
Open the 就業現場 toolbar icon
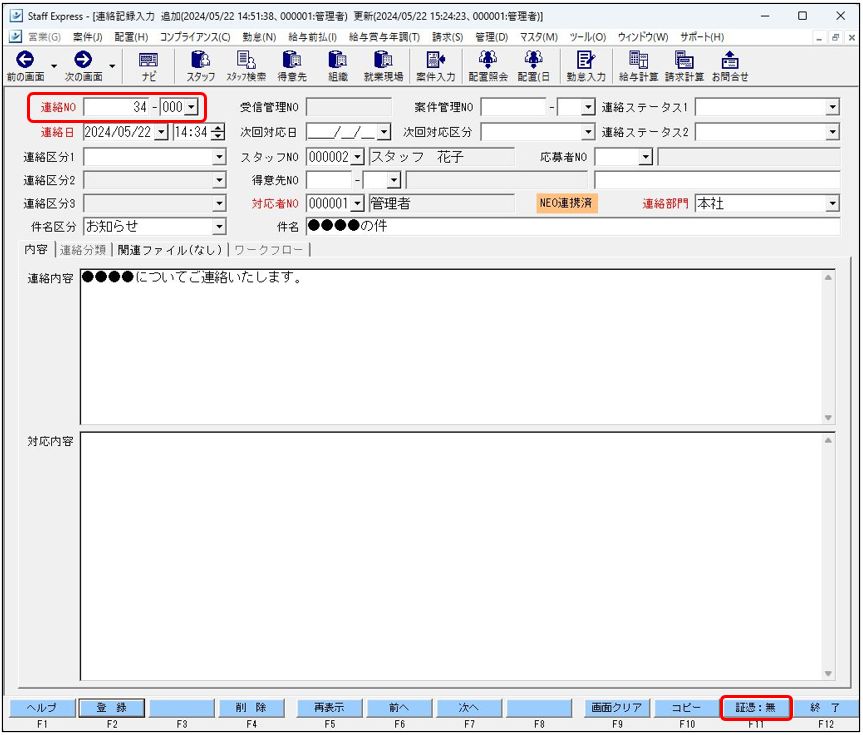click(383, 59)
